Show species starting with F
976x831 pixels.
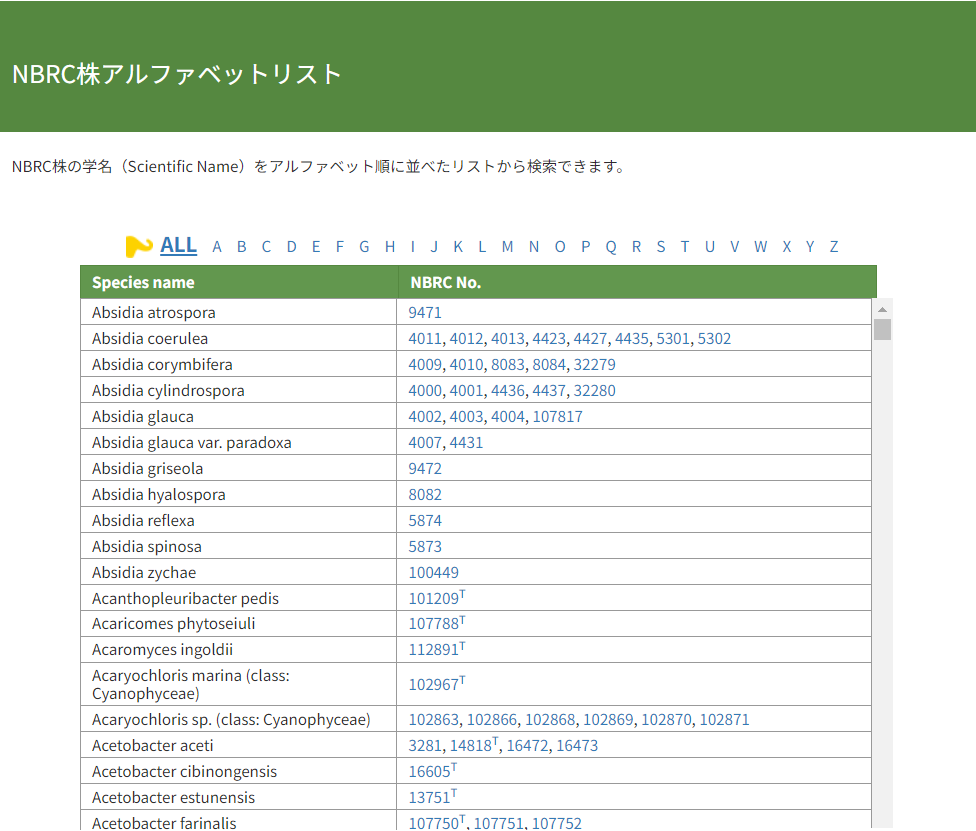(340, 247)
